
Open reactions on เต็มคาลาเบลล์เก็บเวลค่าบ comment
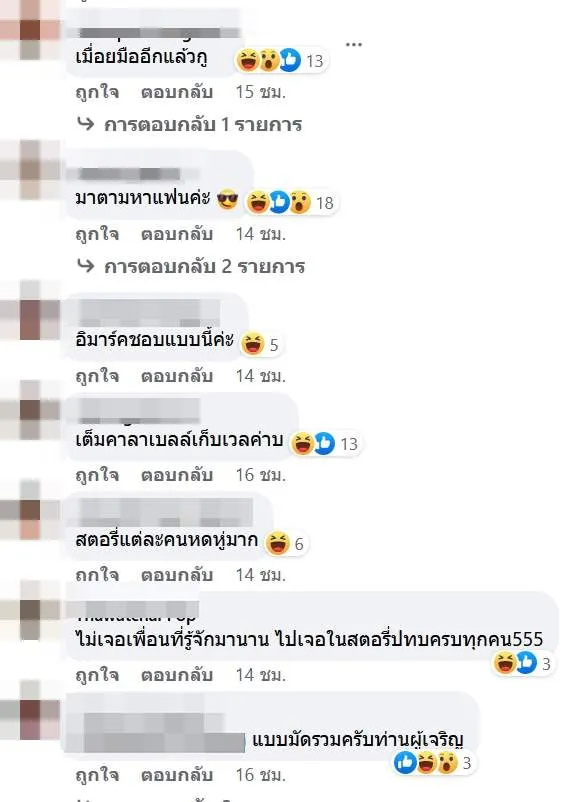pyautogui.click(x=325, y=443)
